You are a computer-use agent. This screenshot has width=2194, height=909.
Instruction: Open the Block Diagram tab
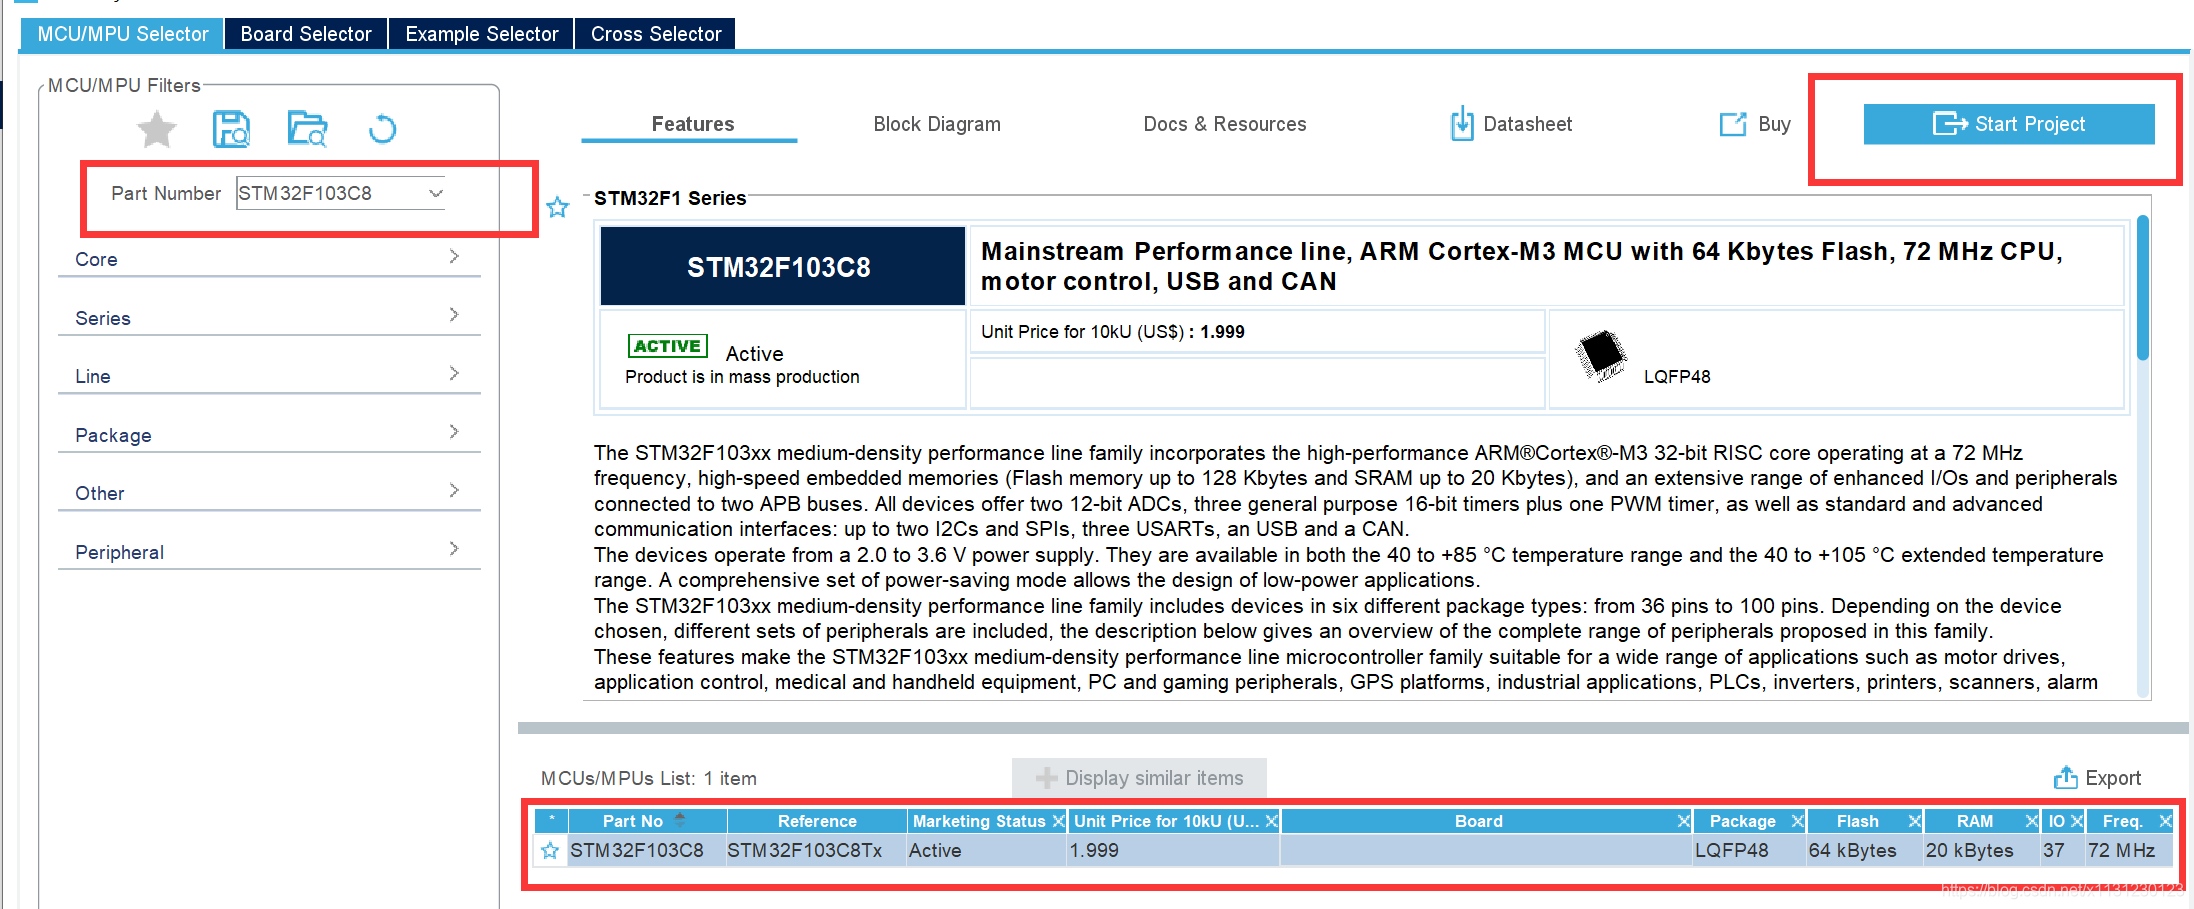pyautogui.click(x=937, y=124)
